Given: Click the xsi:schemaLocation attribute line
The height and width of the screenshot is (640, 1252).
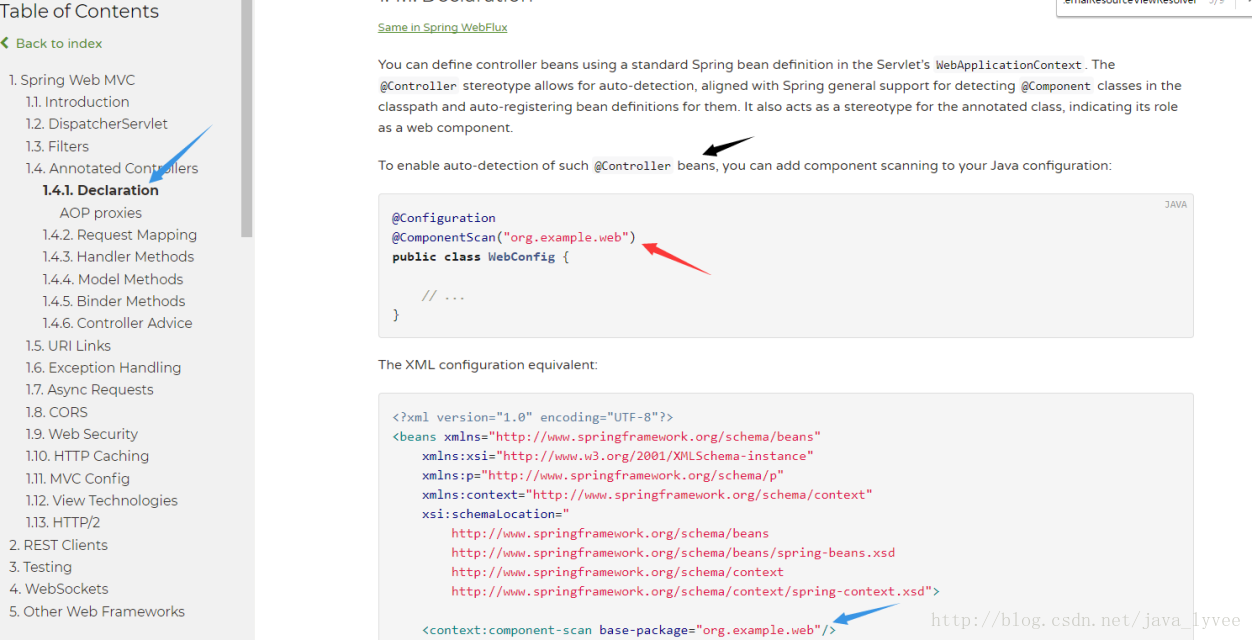Looking at the screenshot, I should click(495, 514).
